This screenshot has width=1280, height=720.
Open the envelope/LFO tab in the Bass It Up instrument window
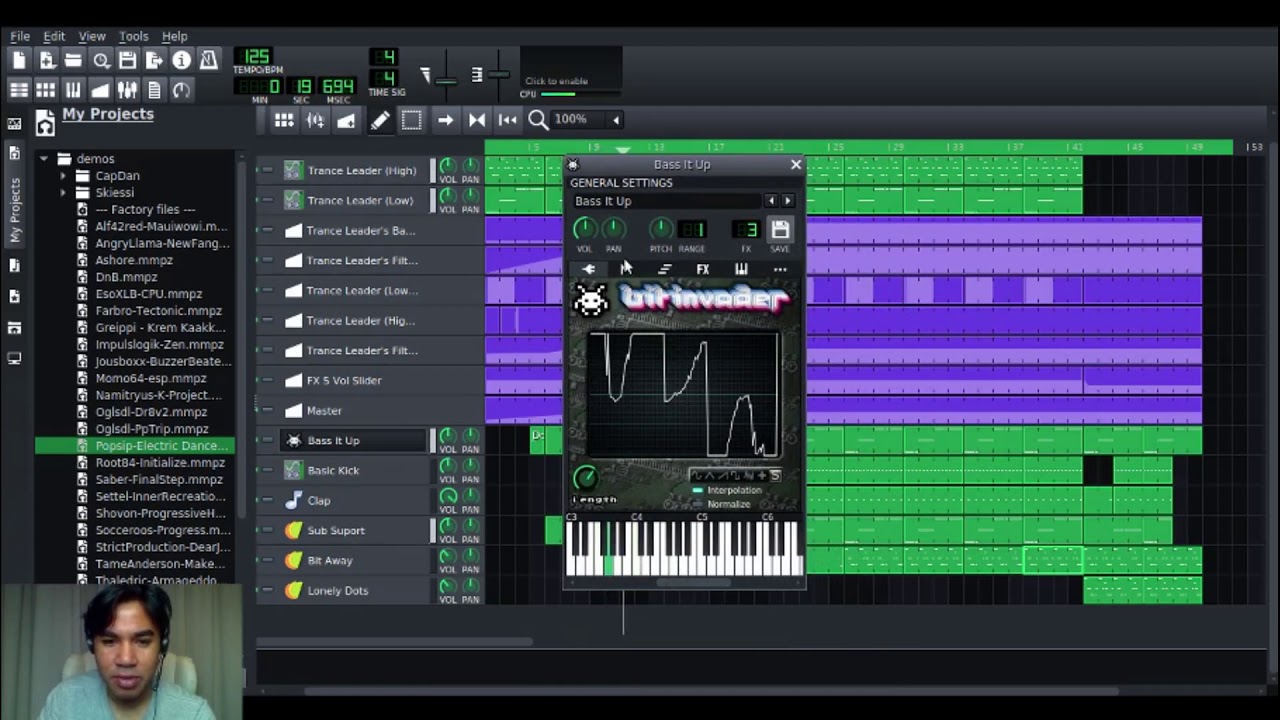coord(626,269)
